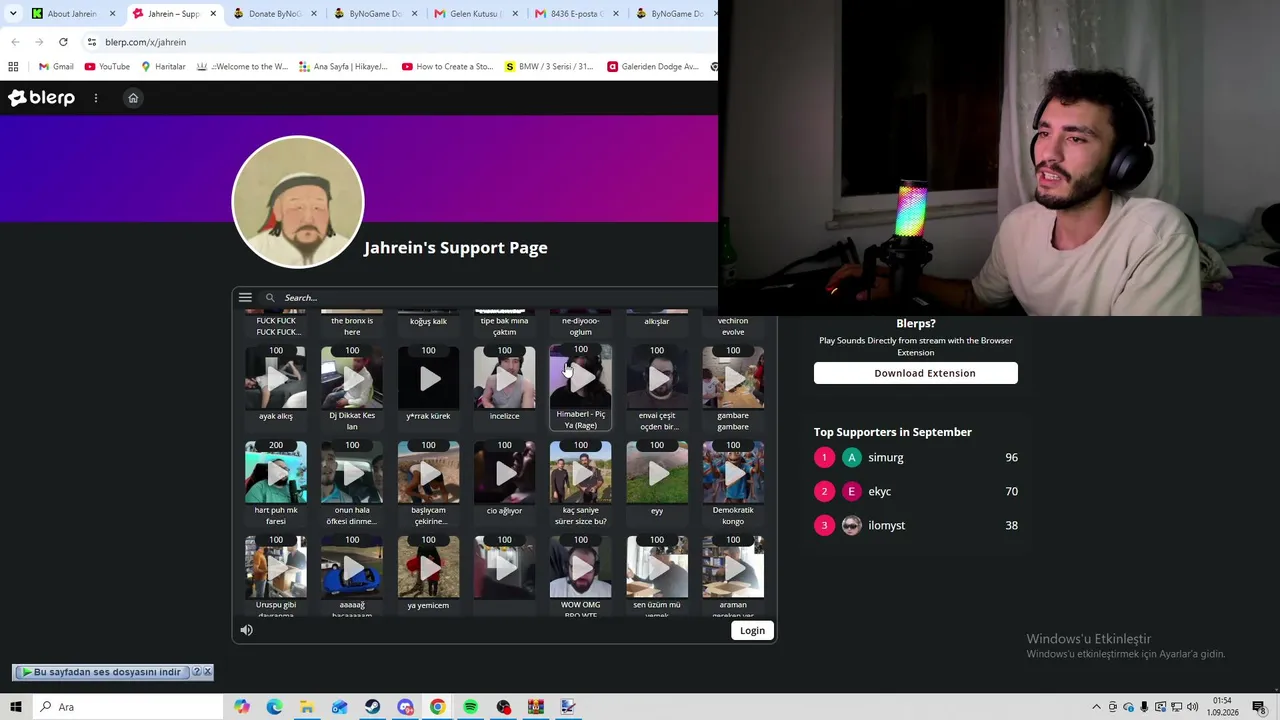Open top supporter simurg's profile
Image resolution: width=1280 pixels, height=720 pixels.
click(x=886, y=458)
